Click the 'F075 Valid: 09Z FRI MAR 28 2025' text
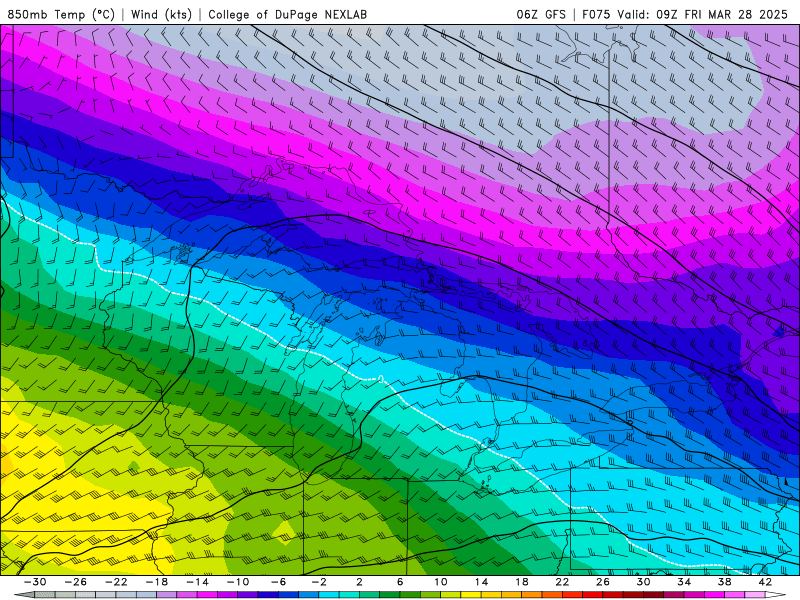 pyautogui.click(x=685, y=14)
